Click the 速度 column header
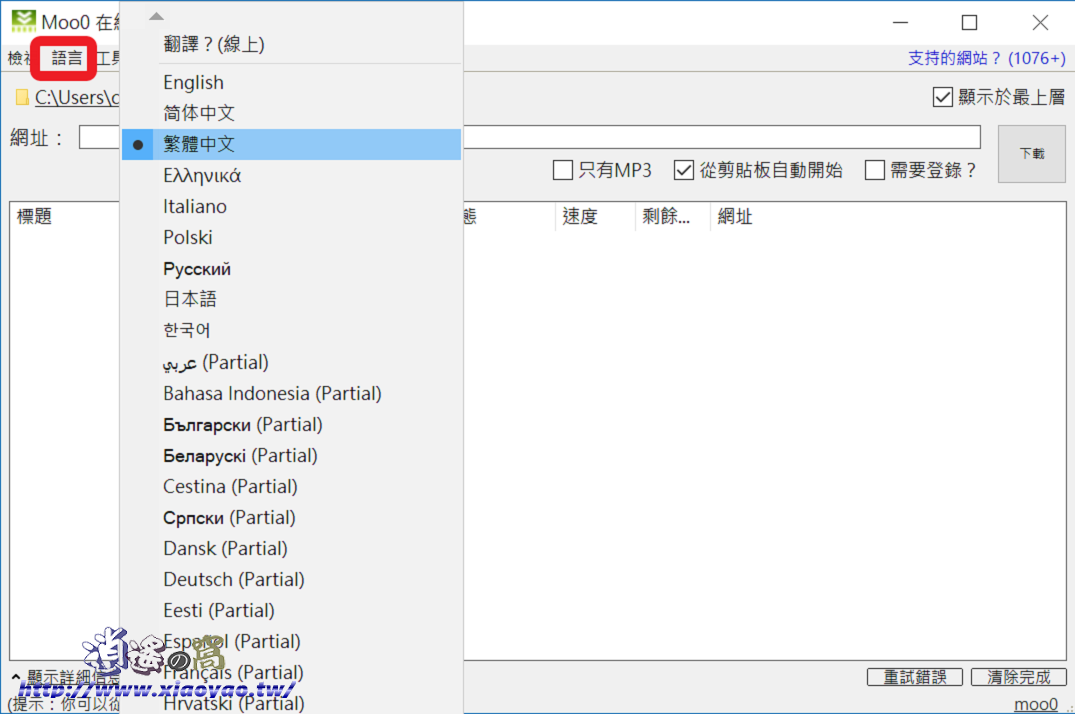 click(x=595, y=217)
